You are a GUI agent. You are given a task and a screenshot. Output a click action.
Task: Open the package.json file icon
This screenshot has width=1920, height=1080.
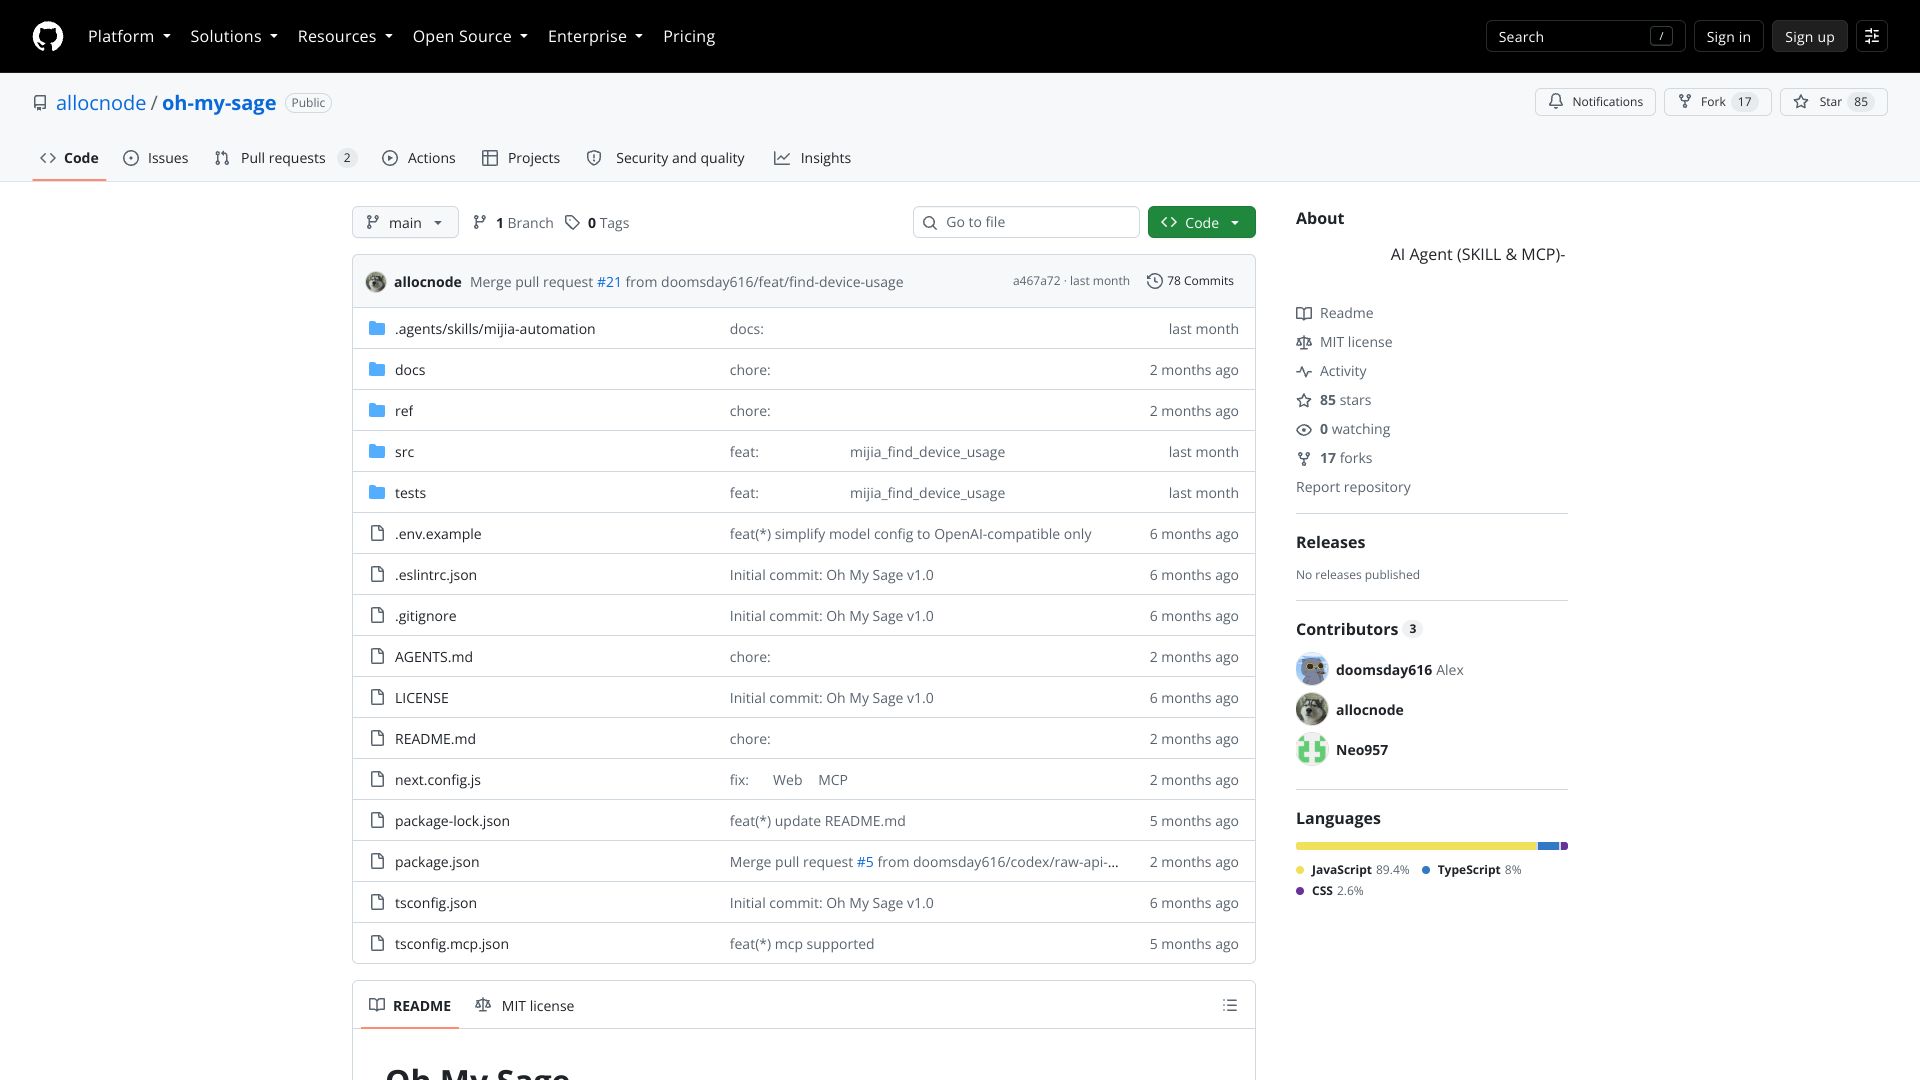(x=377, y=862)
